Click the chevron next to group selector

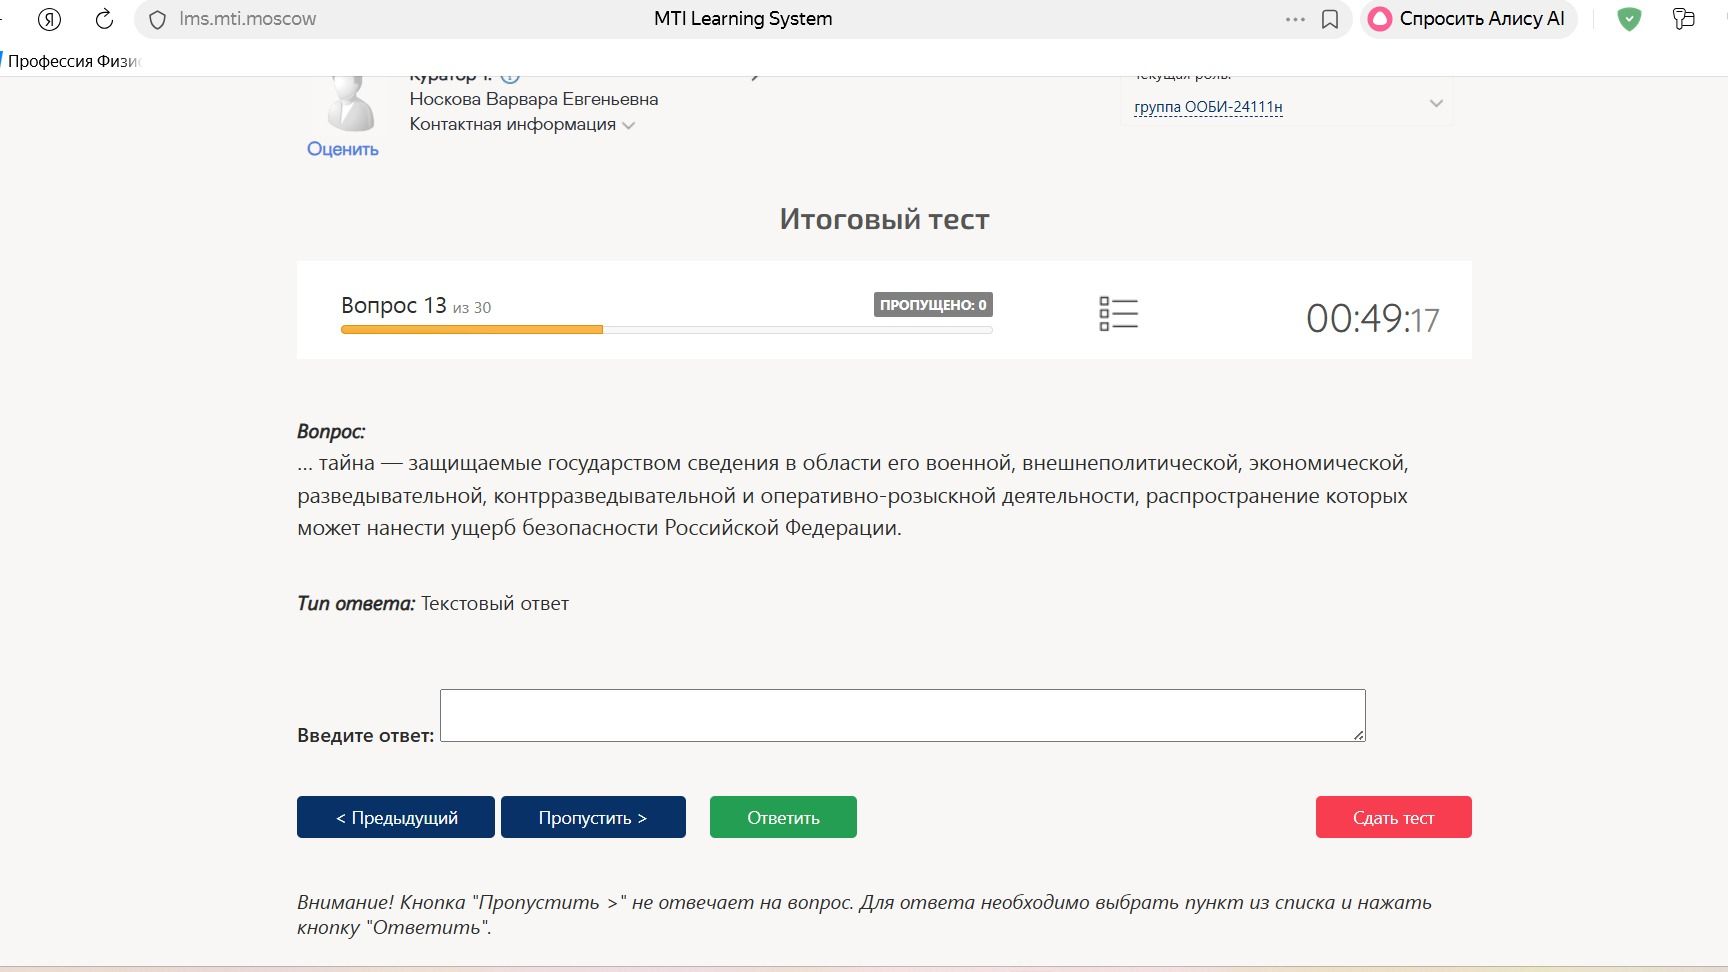tap(1436, 103)
